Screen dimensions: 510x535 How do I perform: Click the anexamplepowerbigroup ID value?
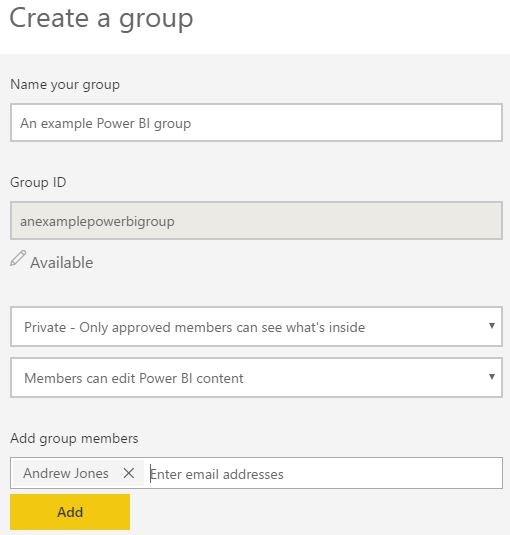(x=97, y=221)
